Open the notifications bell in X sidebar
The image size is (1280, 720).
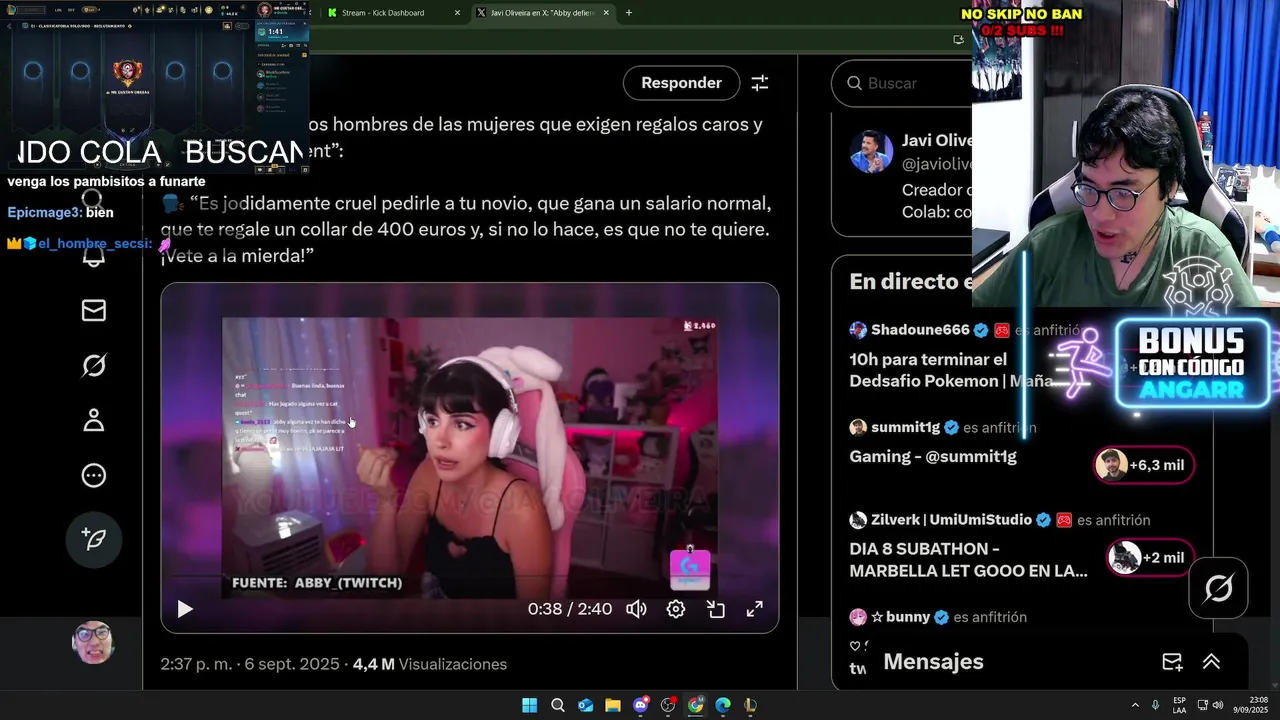(x=93, y=255)
